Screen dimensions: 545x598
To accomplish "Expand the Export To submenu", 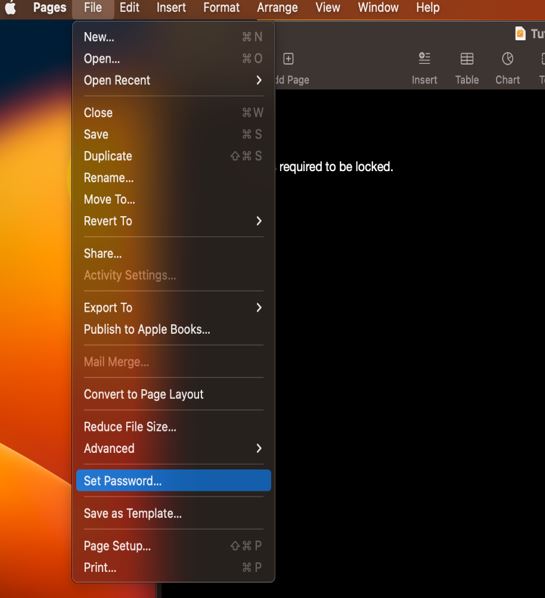I will [x=174, y=307].
